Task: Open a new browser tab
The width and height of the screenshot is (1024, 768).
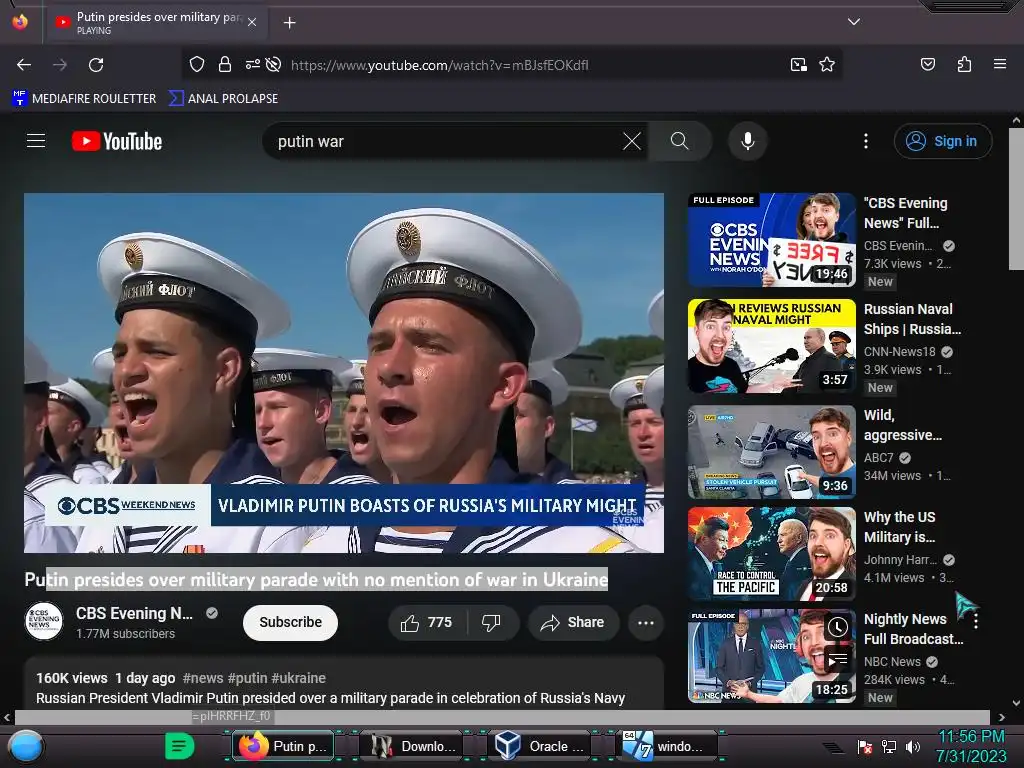Action: point(289,23)
